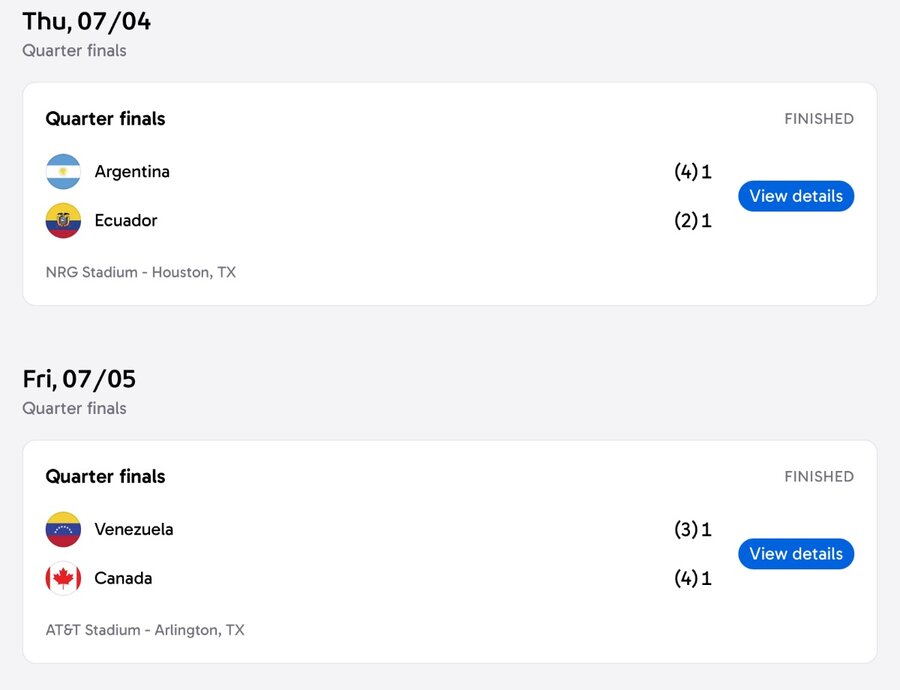
Task: Select the Ecuador team name
Action: point(126,220)
